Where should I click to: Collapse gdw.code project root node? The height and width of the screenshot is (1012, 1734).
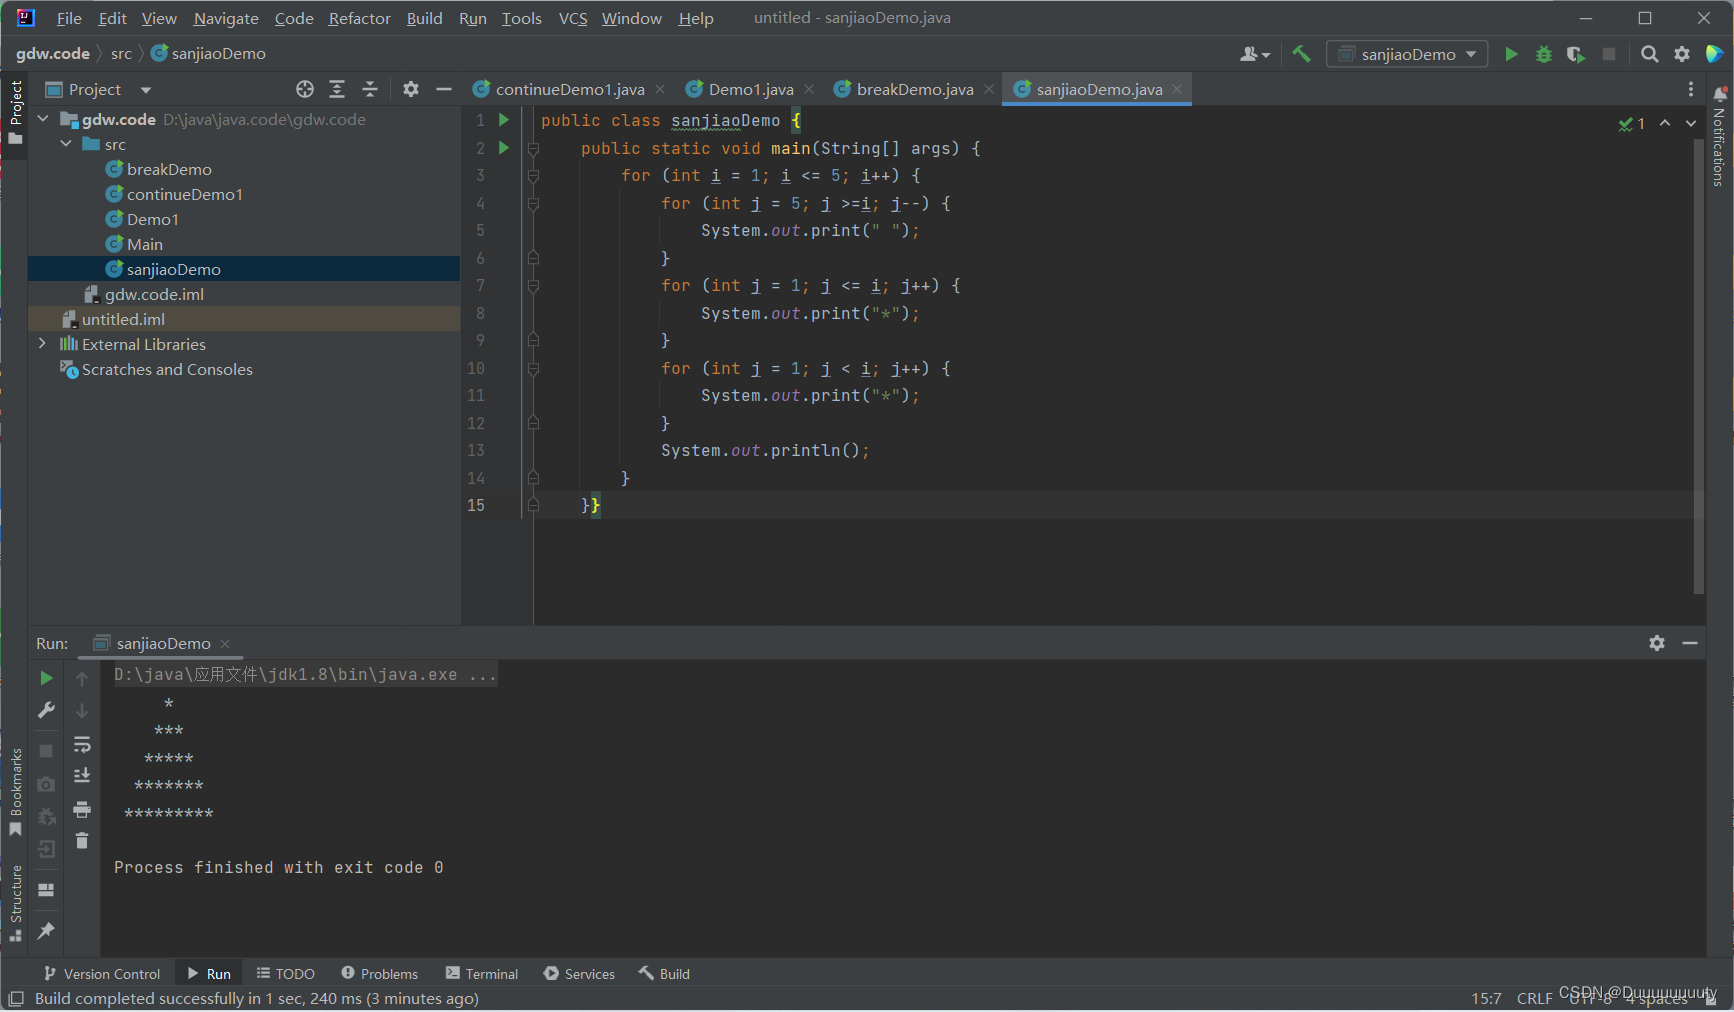43,119
